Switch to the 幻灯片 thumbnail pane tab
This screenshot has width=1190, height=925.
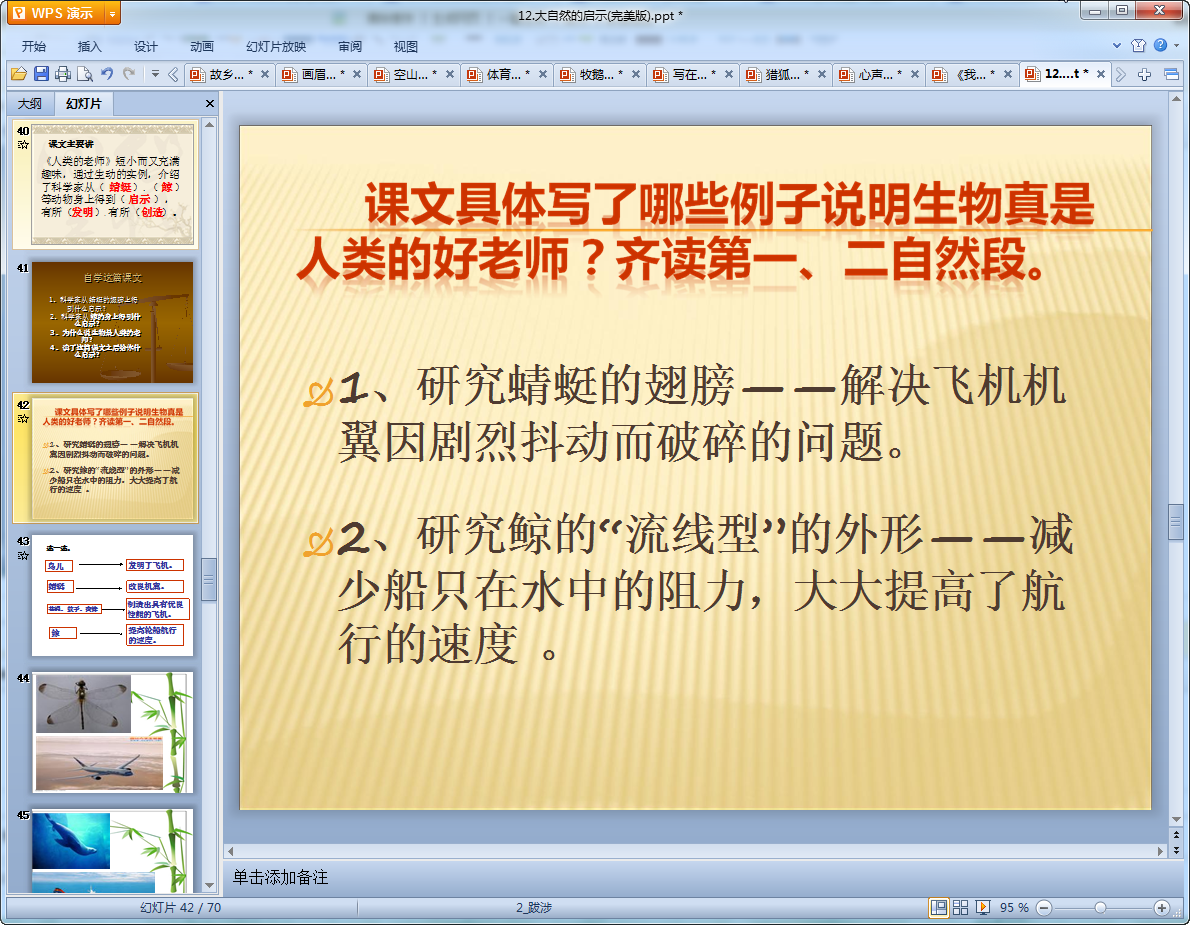83,103
